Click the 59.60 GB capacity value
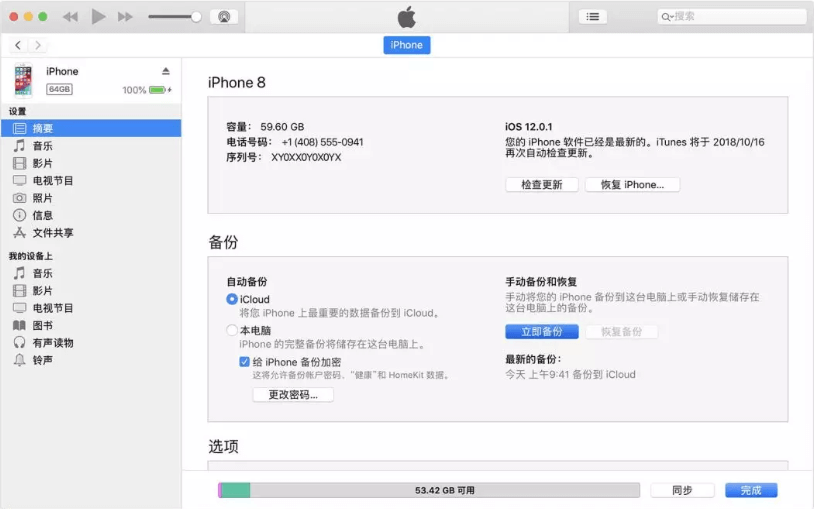This screenshot has height=509, width=814. [282, 127]
